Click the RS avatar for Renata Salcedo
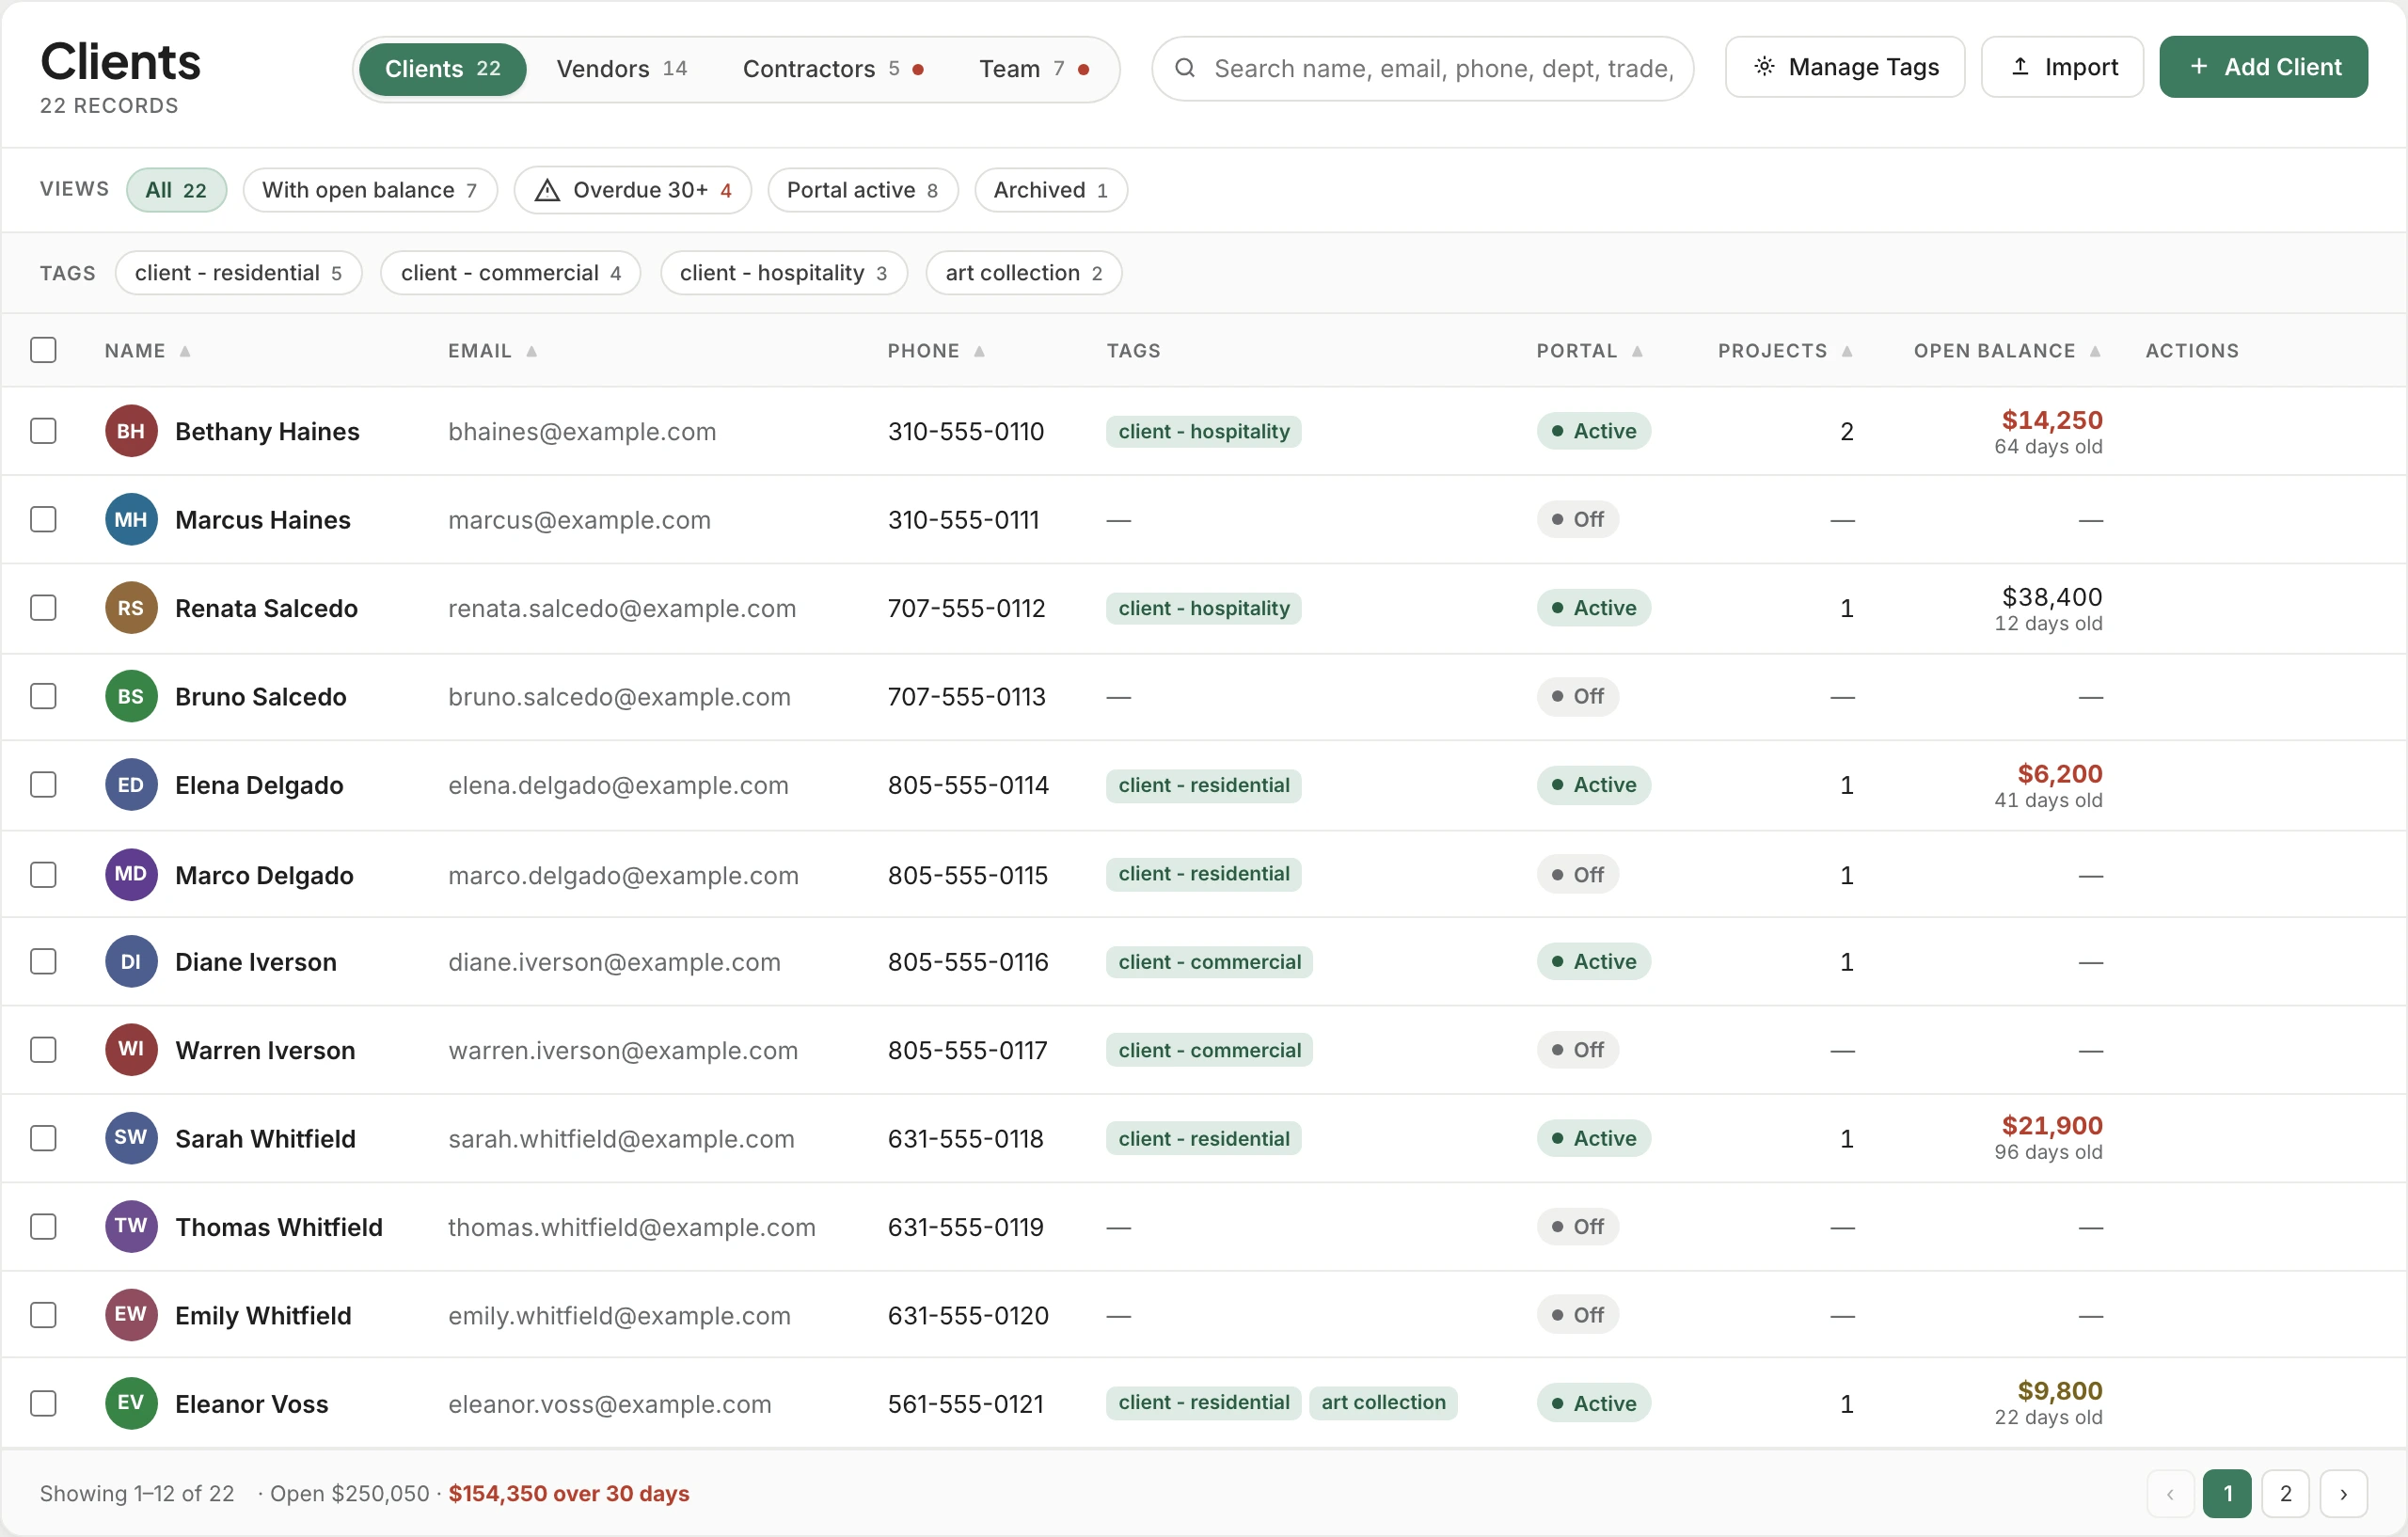The image size is (2408, 1537). pyautogui.click(x=131, y=608)
